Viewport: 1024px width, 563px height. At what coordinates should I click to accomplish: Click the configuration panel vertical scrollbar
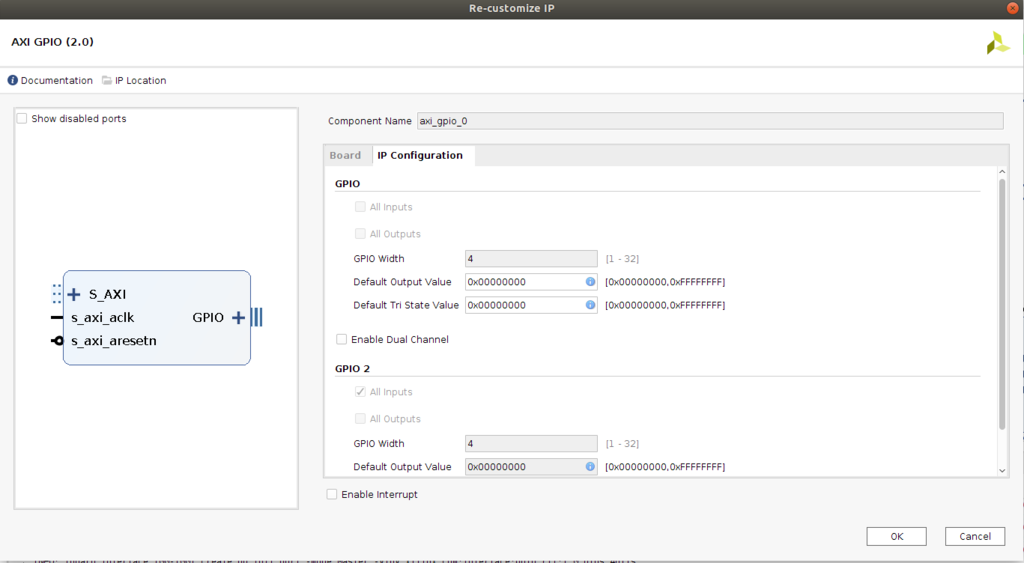pos(1002,304)
